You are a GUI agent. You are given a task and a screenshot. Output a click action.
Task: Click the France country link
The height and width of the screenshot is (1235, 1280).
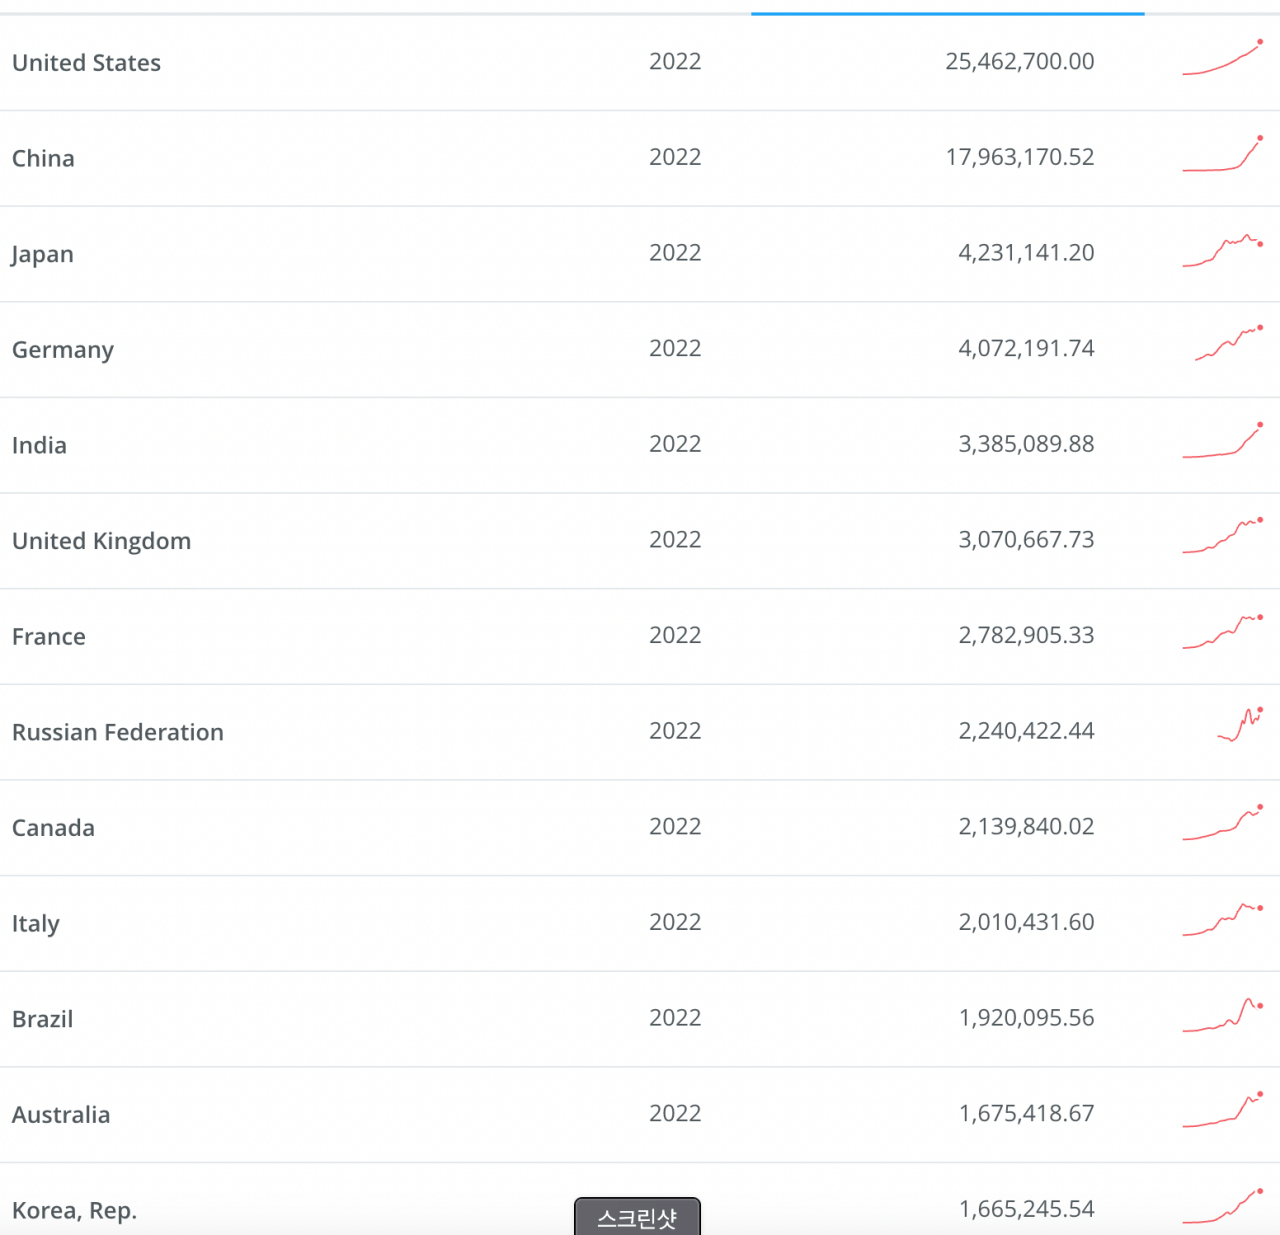tap(49, 637)
